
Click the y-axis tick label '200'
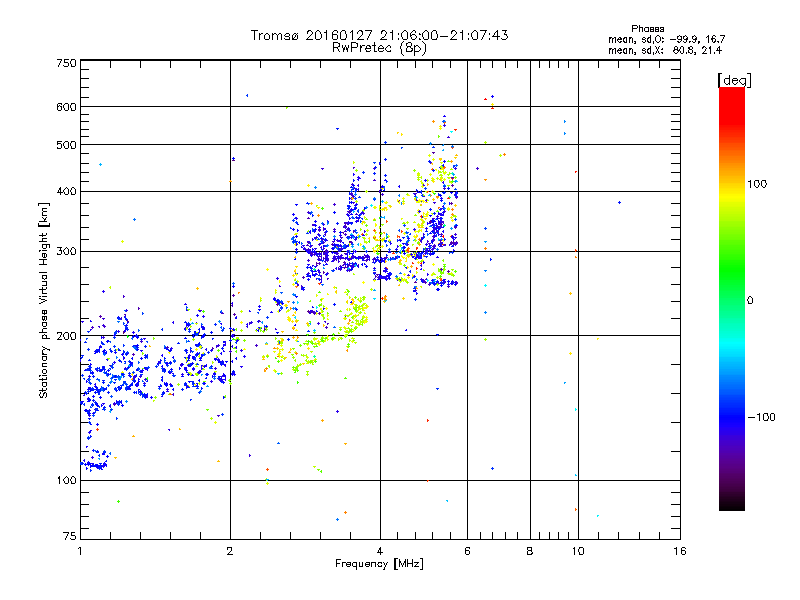(x=66, y=336)
